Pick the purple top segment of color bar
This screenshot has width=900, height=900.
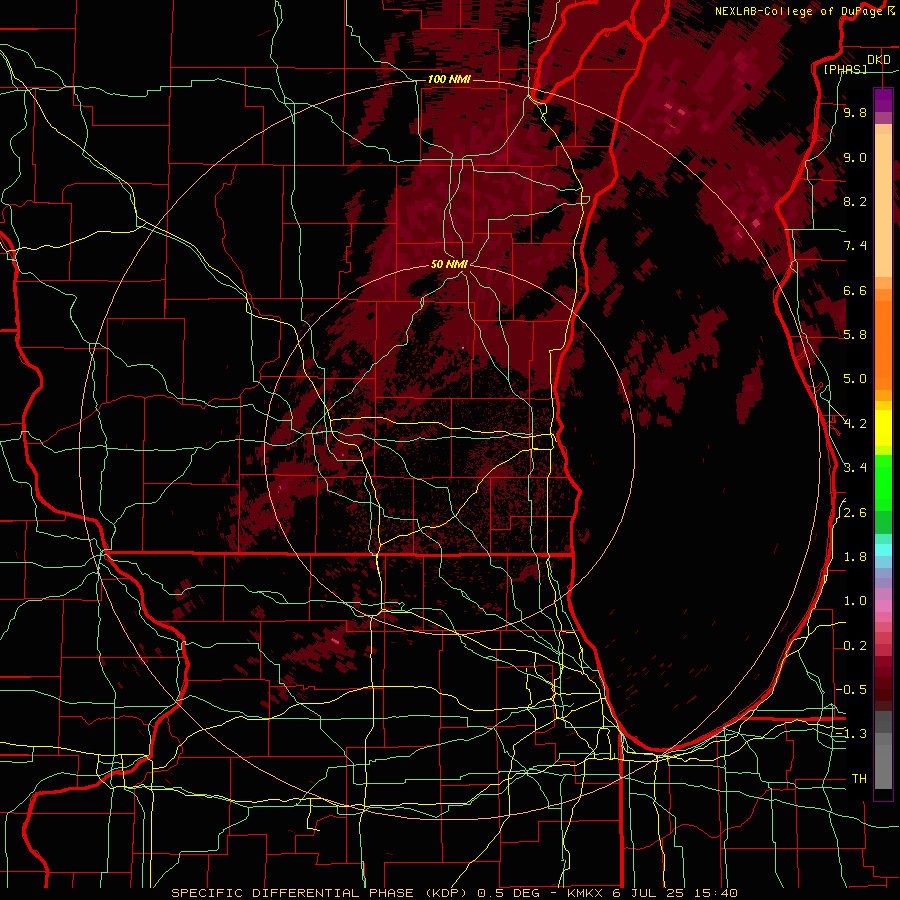(883, 100)
